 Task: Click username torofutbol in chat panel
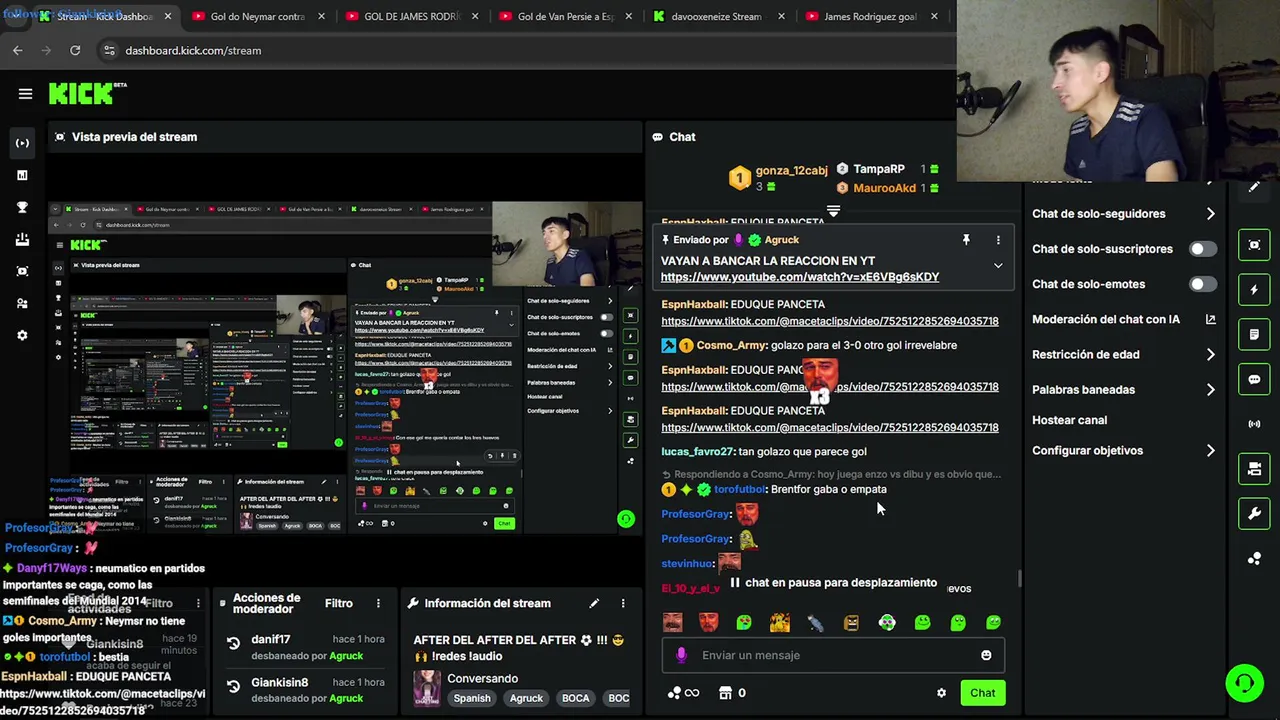pyautogui.click(x=739, y=490)
